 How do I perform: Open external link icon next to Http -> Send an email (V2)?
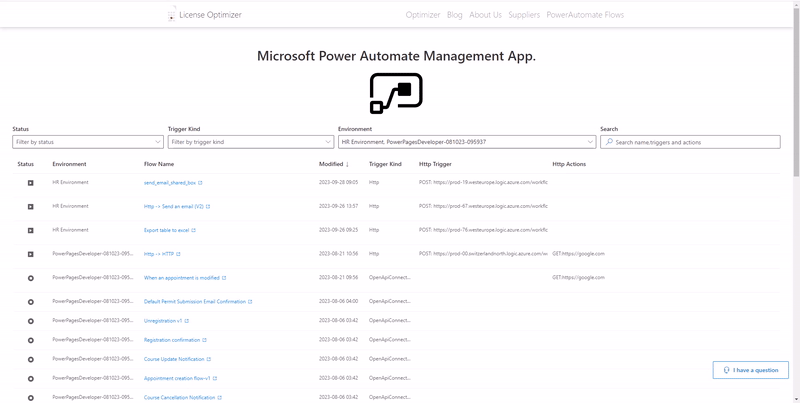pyautogui.click(x=208, y=207)
